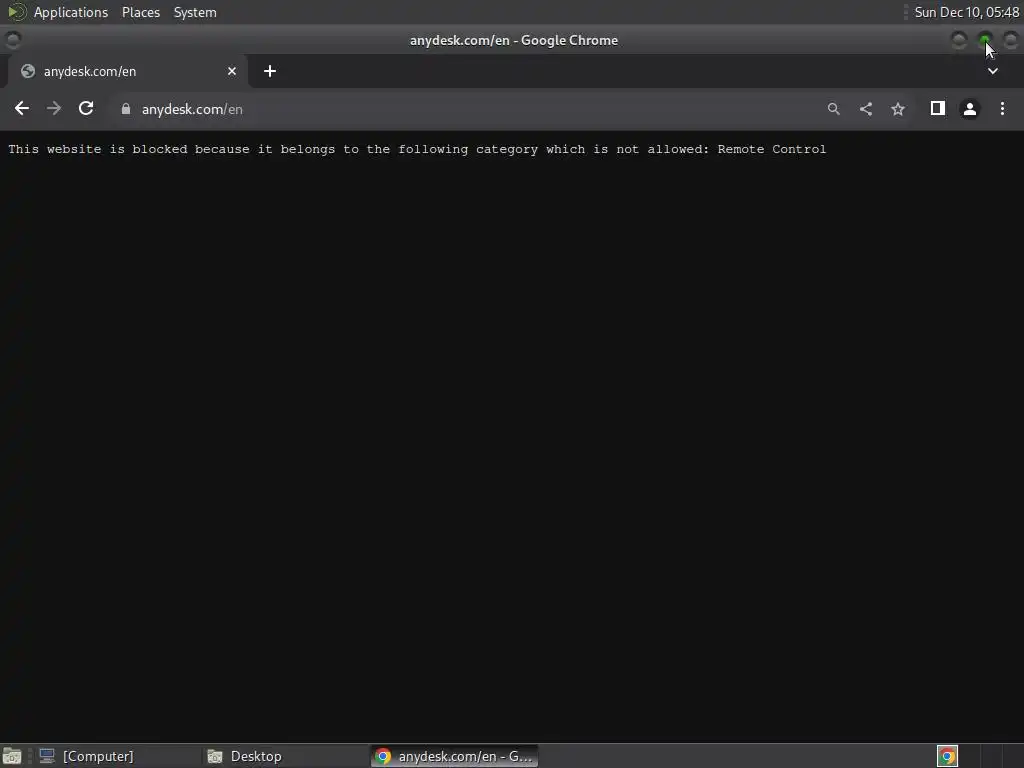This screenshot has height=768, width=1024.
Task: Click the forward navigation arrow
Action: [54, 108]
